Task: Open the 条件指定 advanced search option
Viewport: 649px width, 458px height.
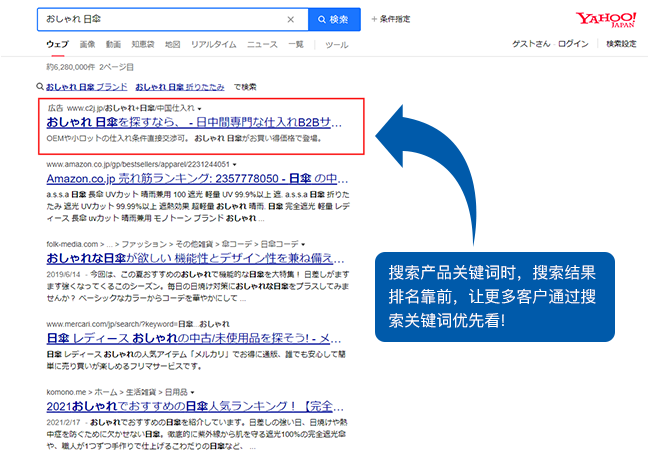Action: pos(392,19)
